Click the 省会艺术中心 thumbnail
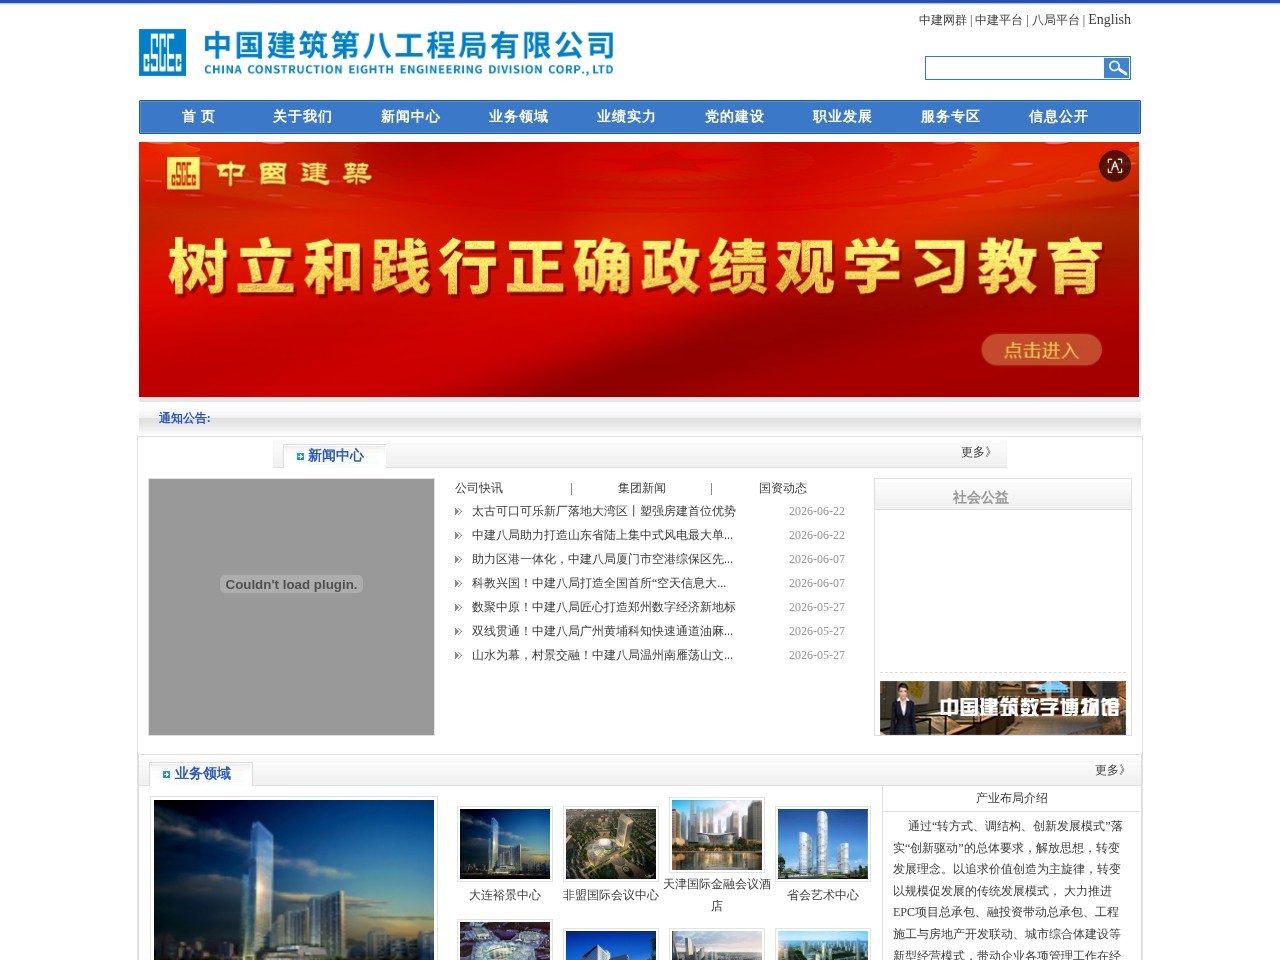Viewport: 1280px width, 960px height. pyautogui.click(x=823, y=844)
